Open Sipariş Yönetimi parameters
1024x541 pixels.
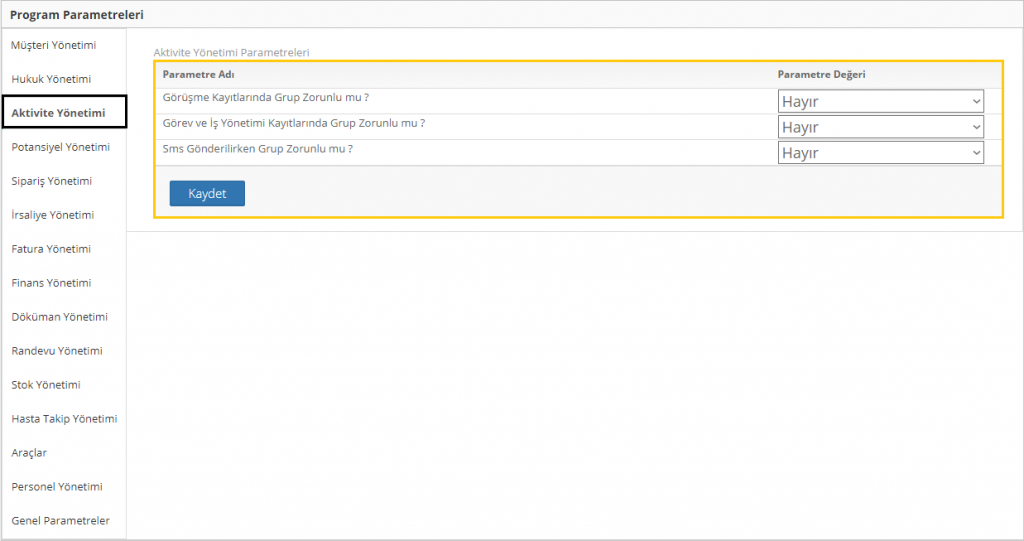[x=51, y=181]
